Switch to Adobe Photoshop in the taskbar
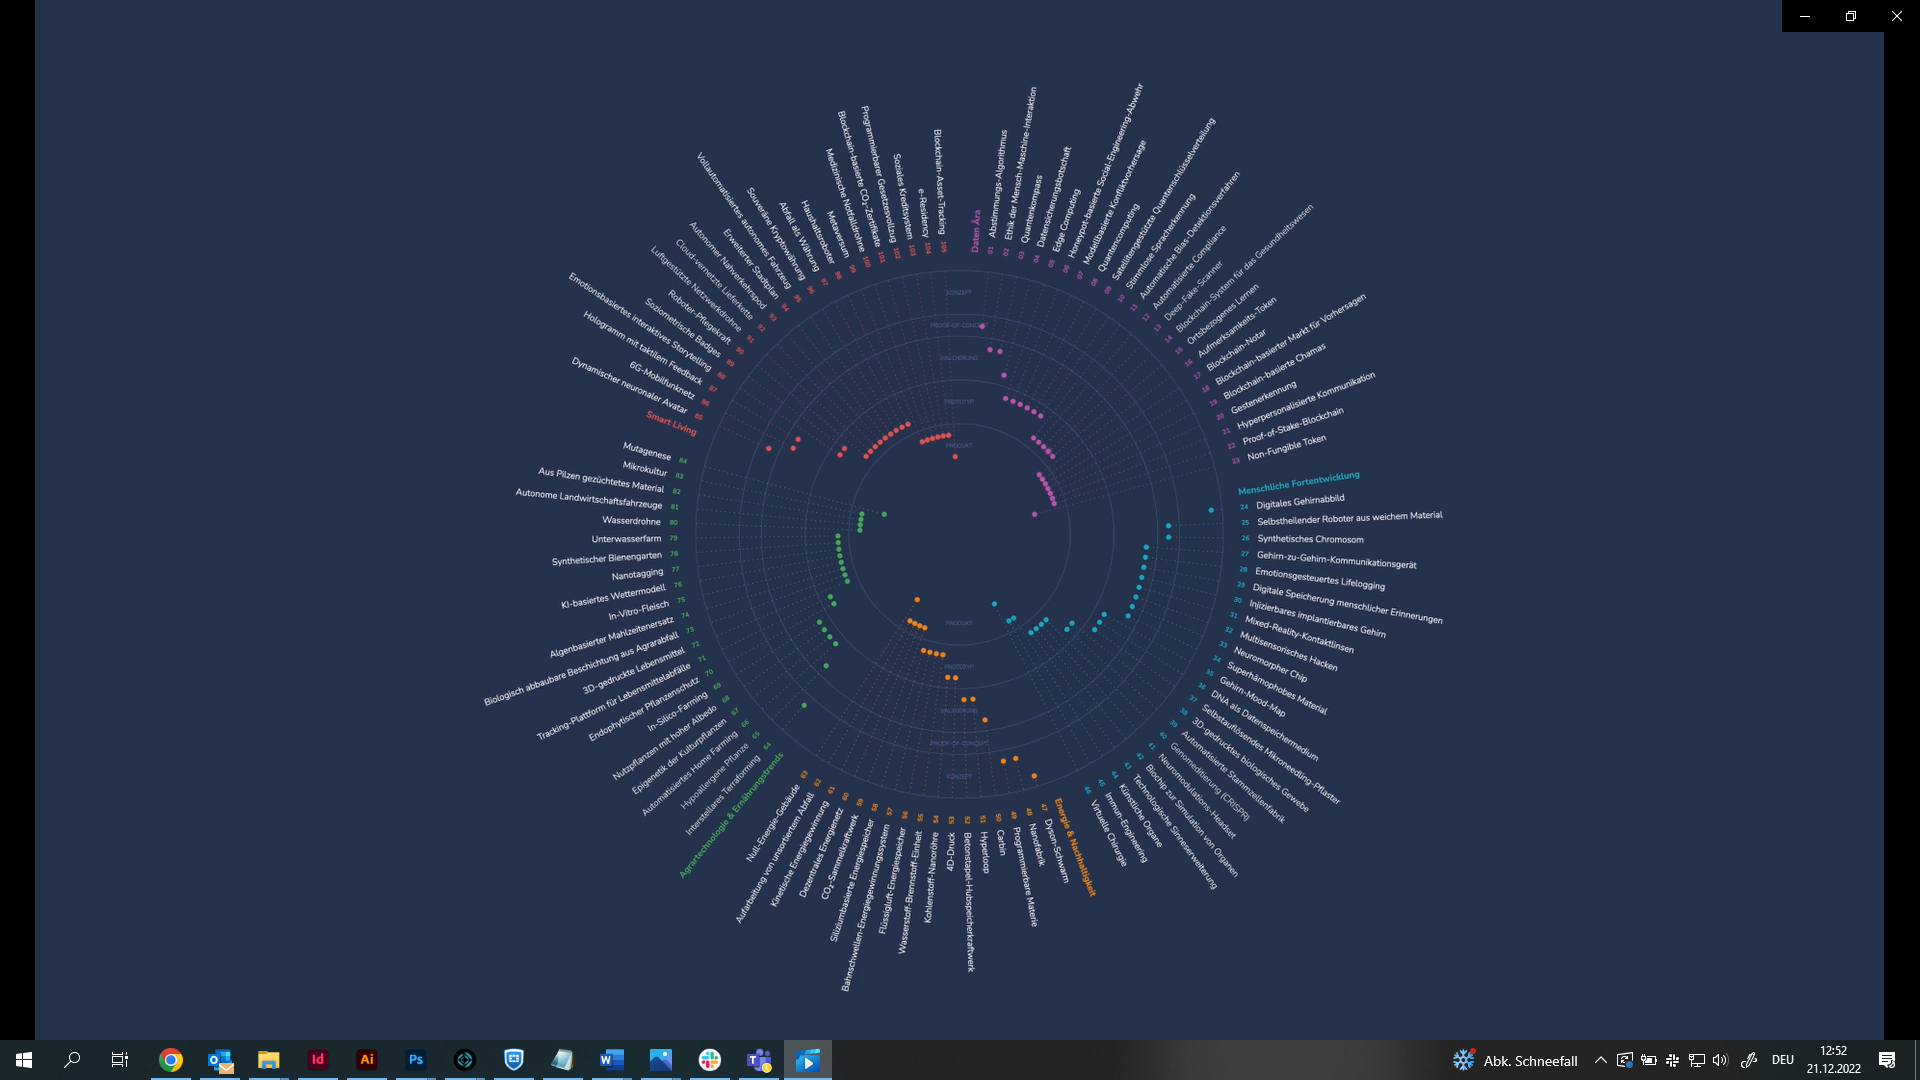The width and height of the screenshot is (1920, 1080). tap(416, 1060)
